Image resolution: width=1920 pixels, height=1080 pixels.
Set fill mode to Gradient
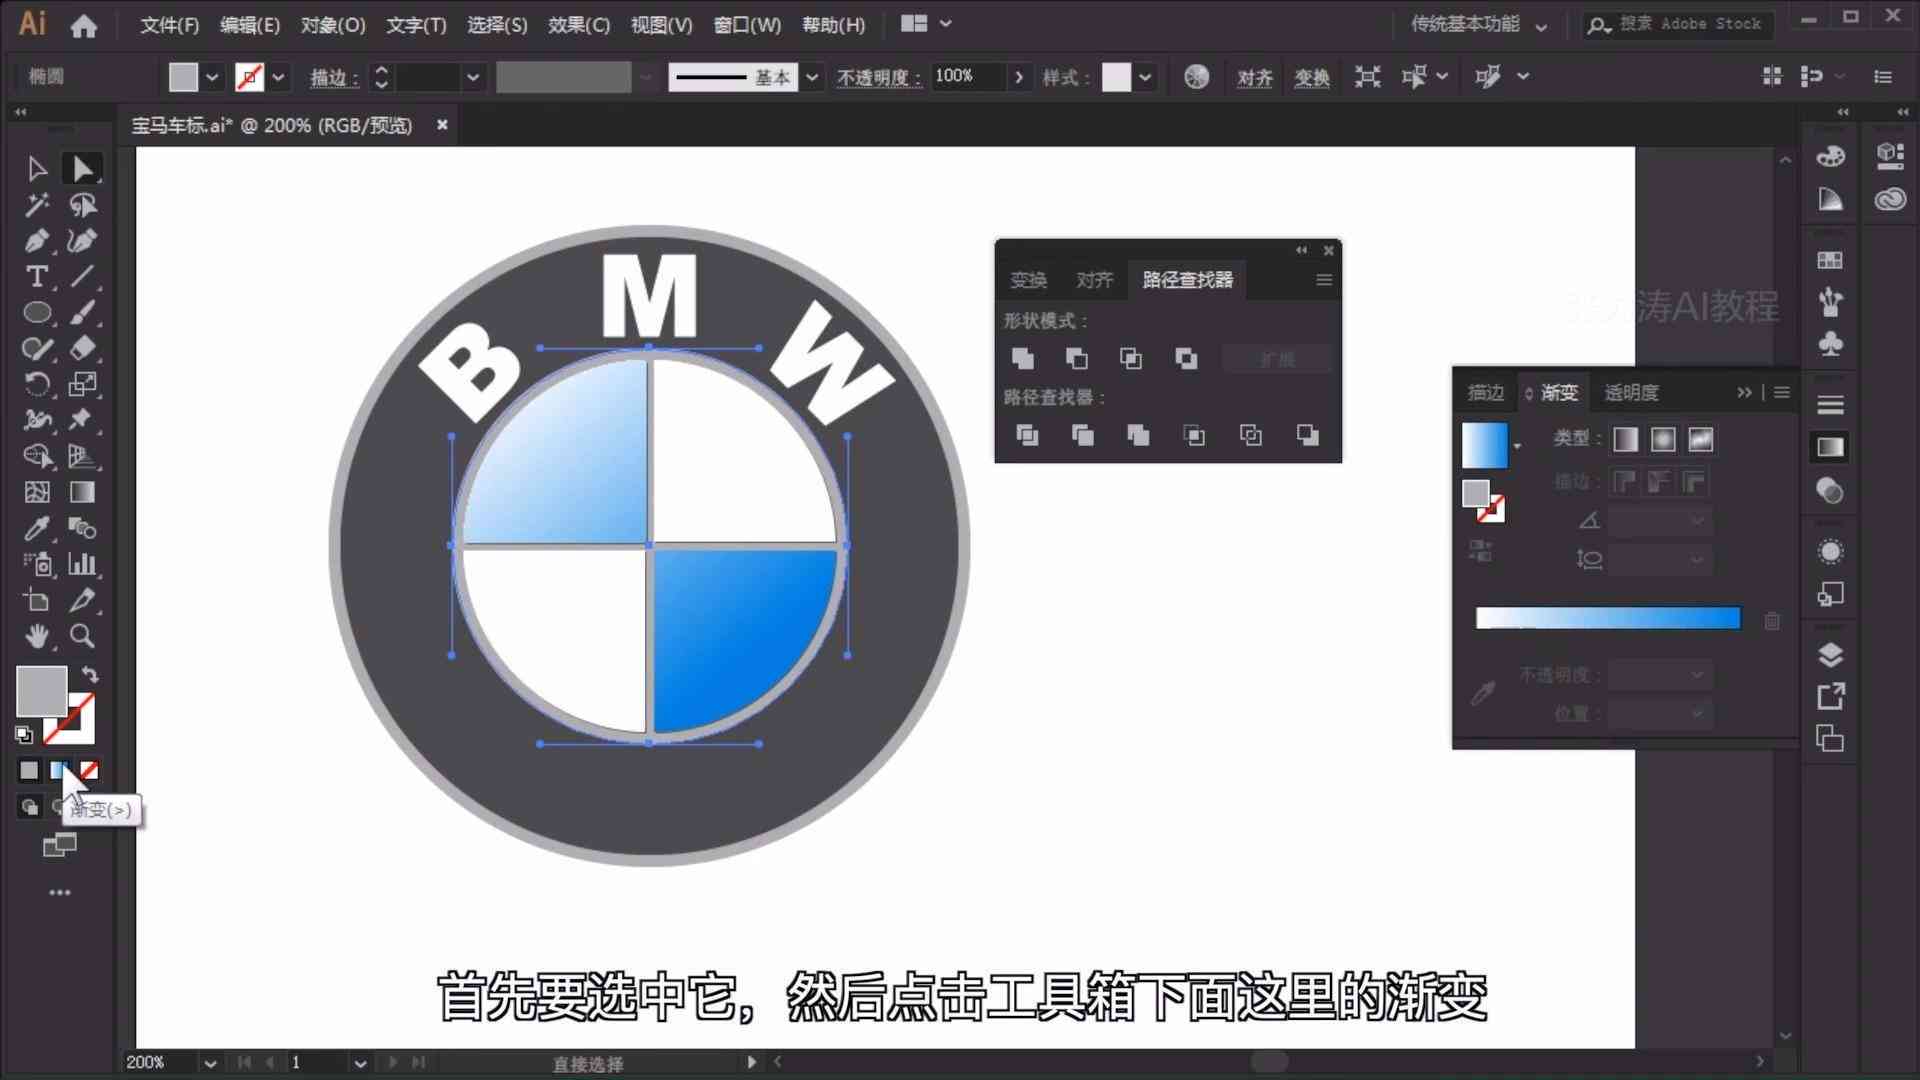click(x=60, y=770)
